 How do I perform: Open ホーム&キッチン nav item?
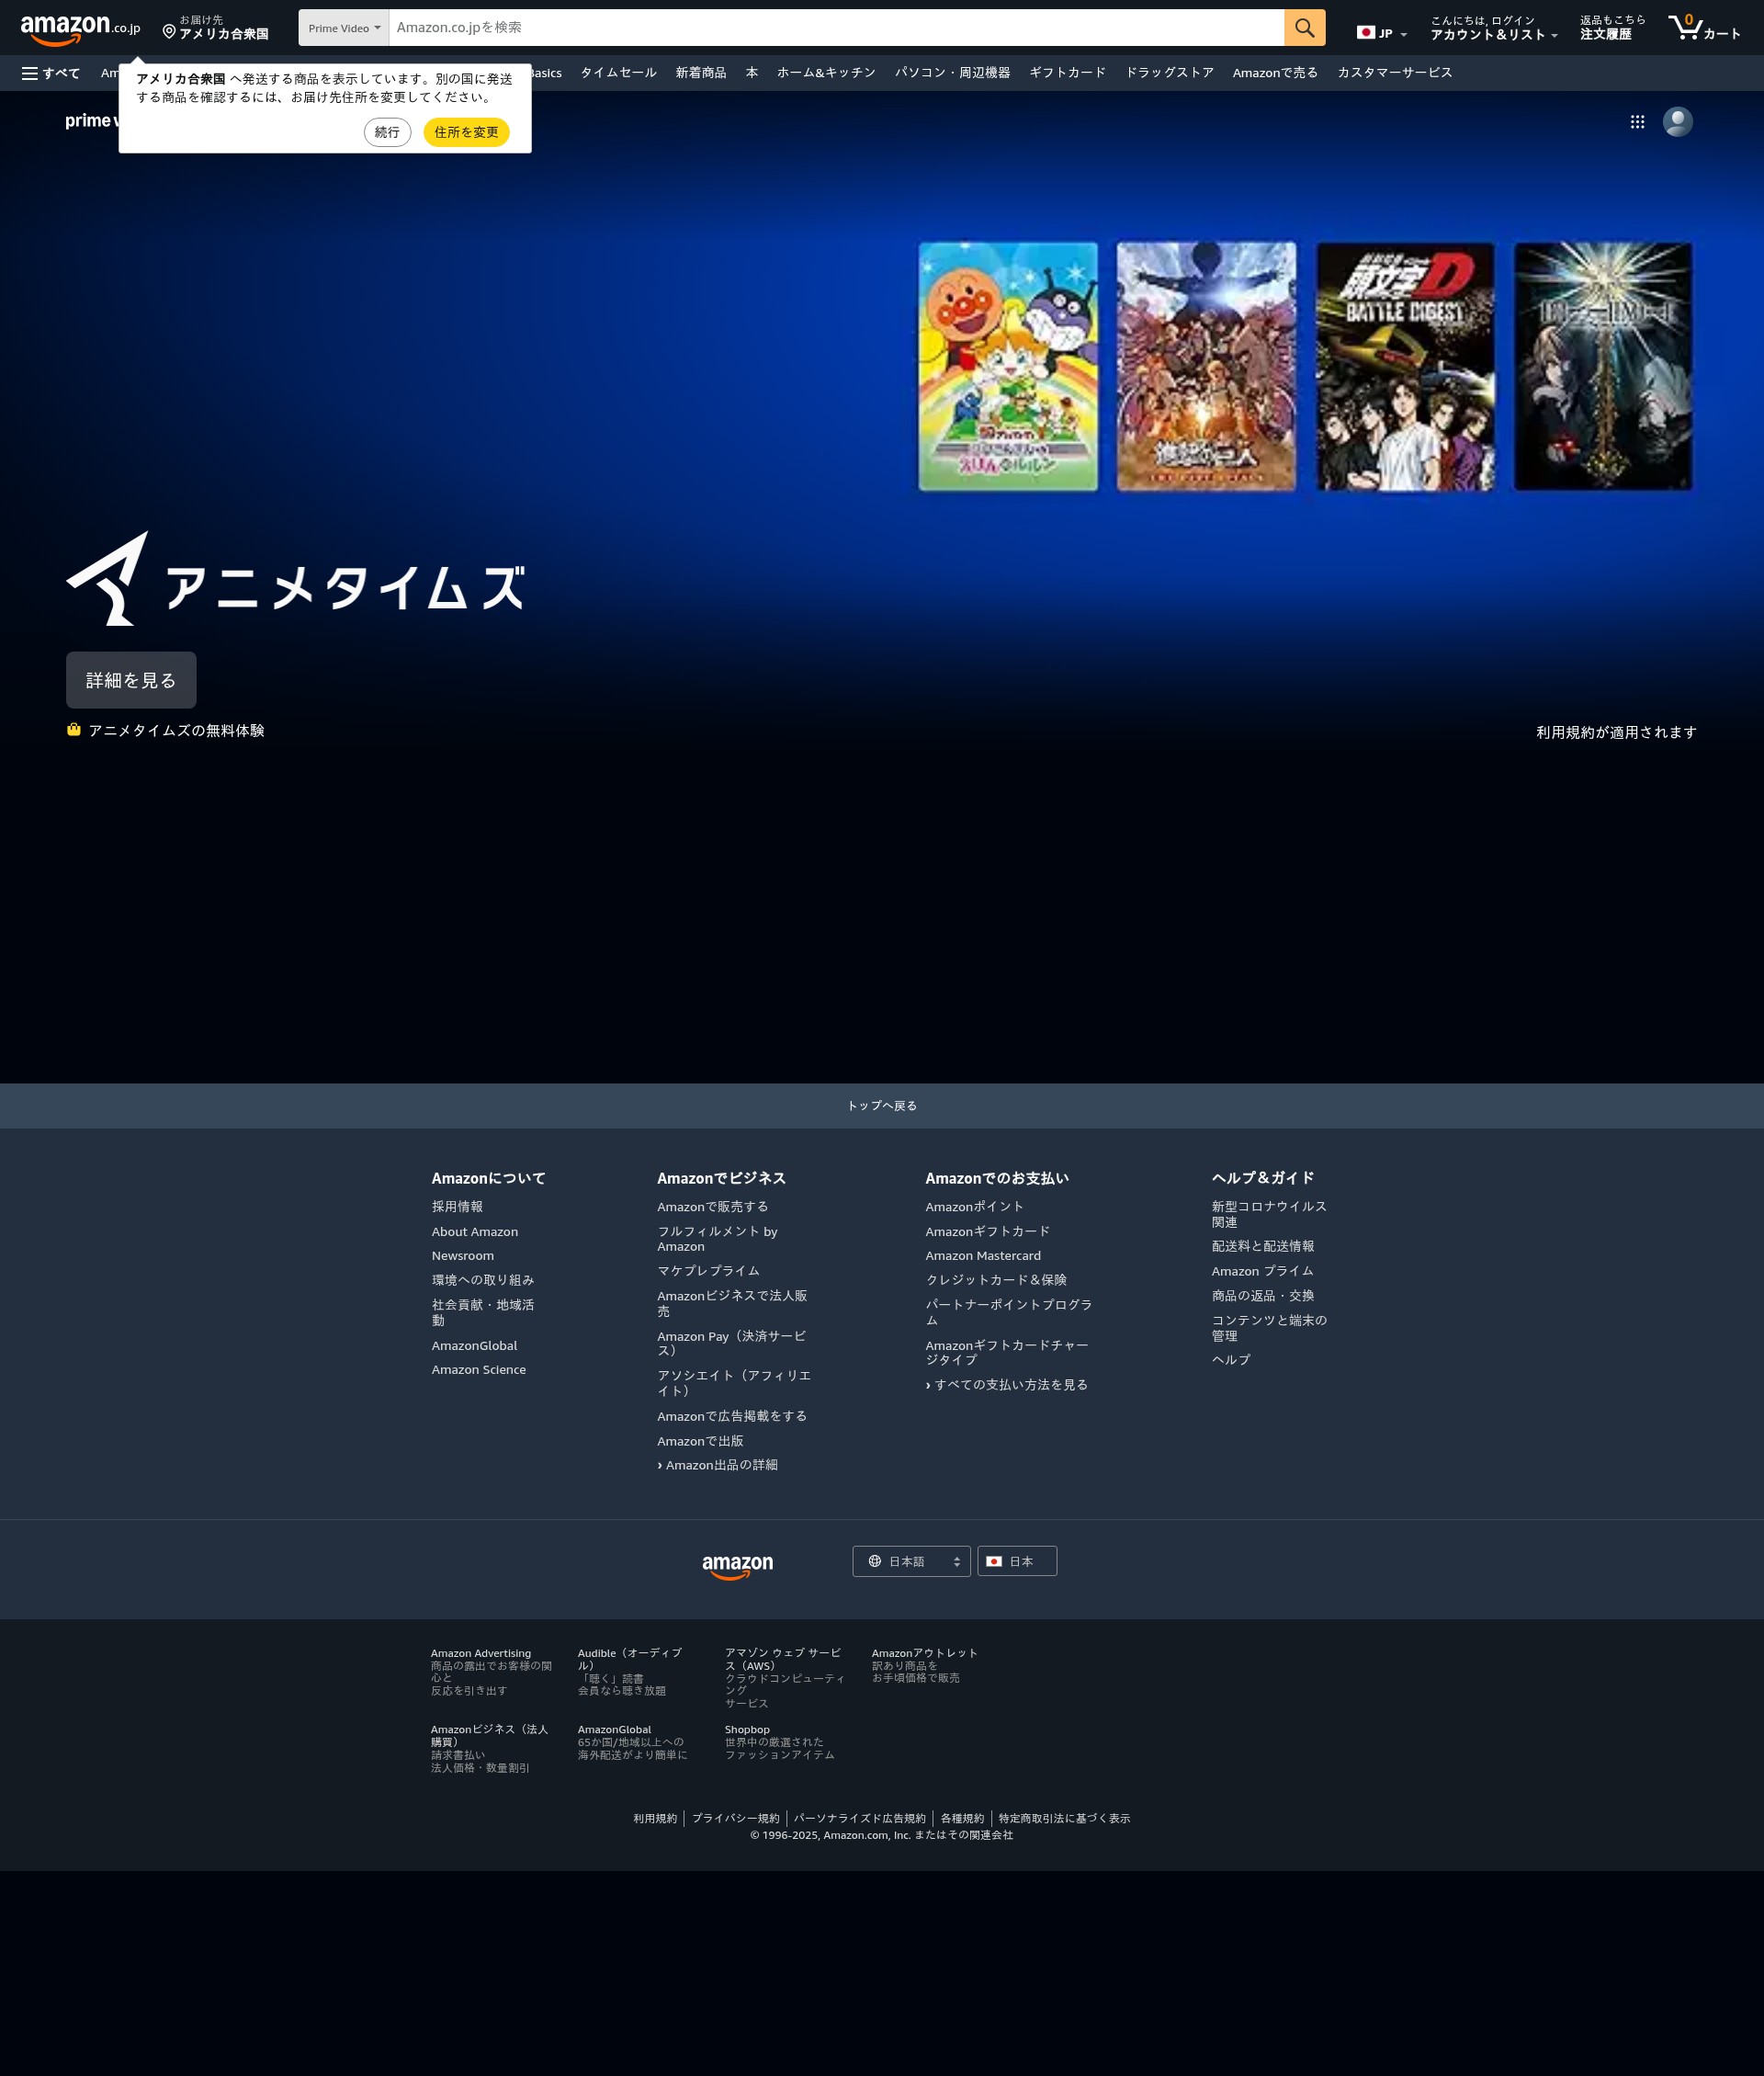point(826,73)
